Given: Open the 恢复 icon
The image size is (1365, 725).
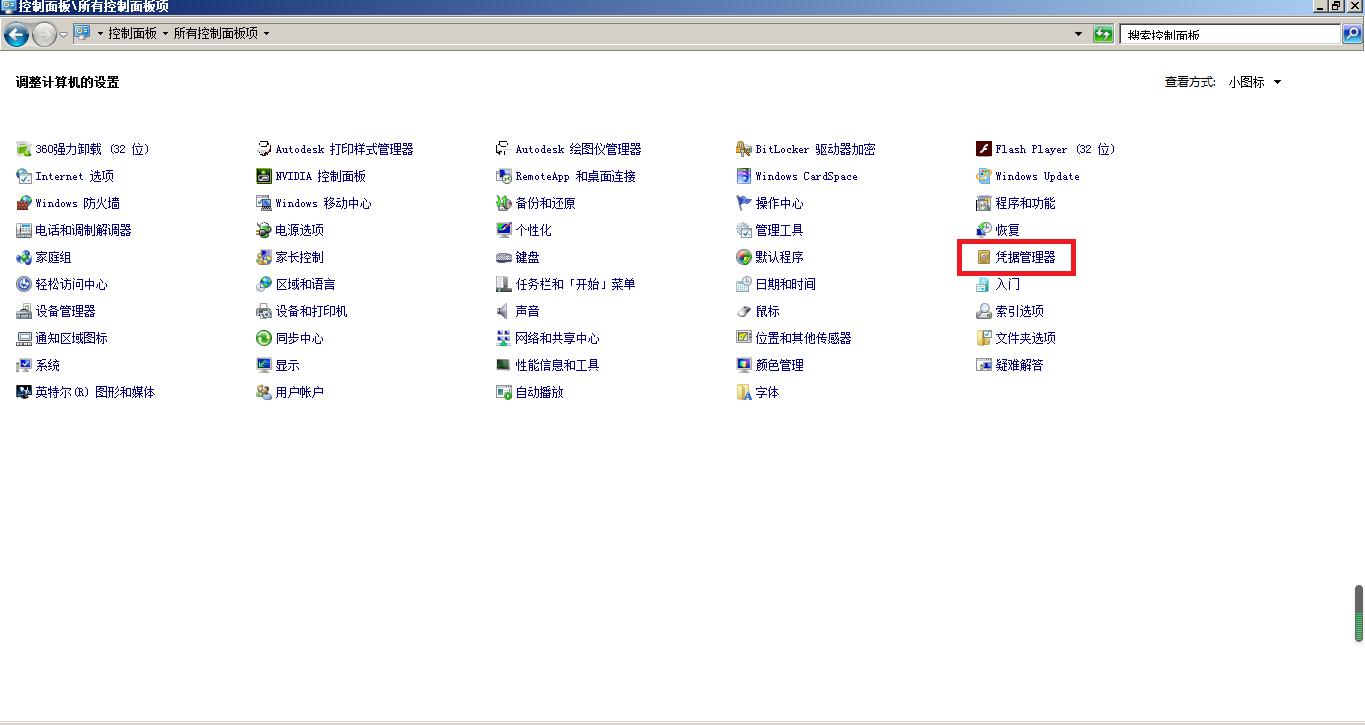Looking at the screenshot, I should tap(984, 230).
